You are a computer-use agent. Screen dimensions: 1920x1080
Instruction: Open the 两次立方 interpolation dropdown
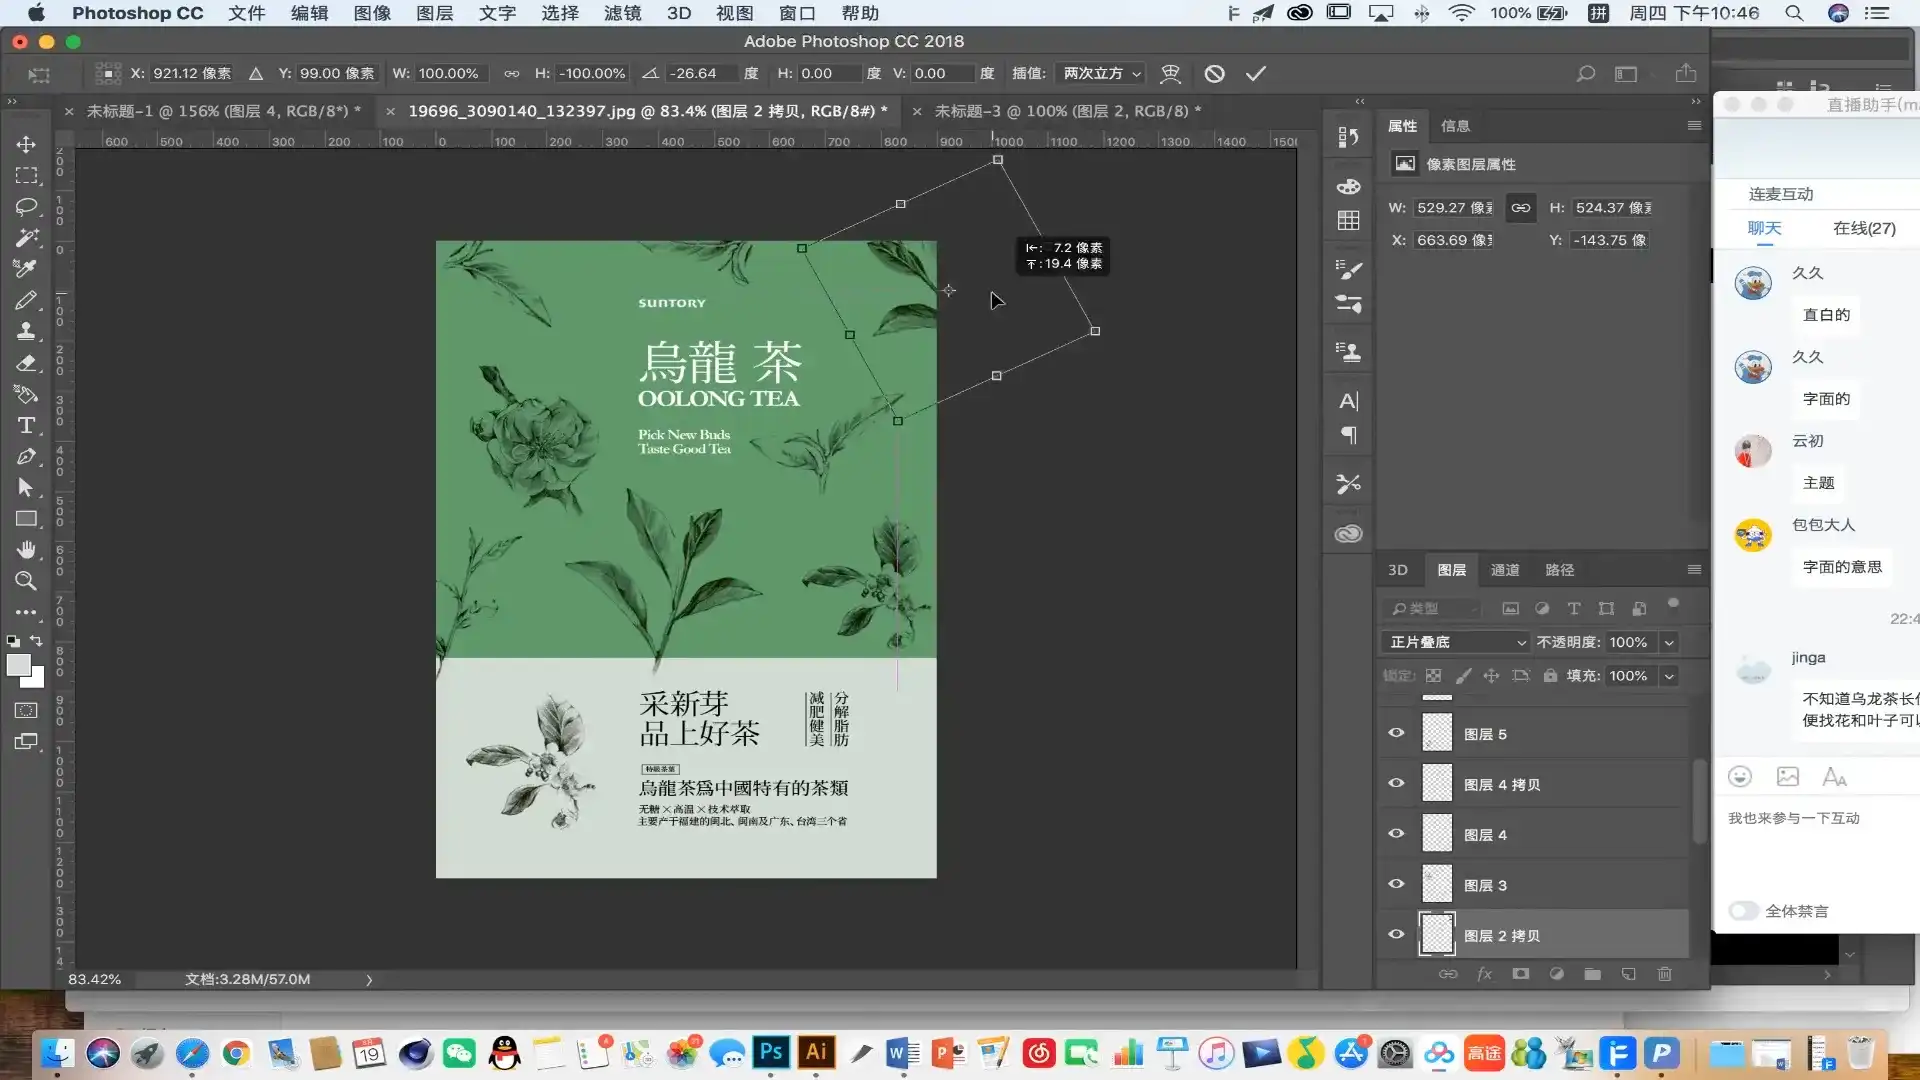pyautogui.click(x=1098, y=73)
